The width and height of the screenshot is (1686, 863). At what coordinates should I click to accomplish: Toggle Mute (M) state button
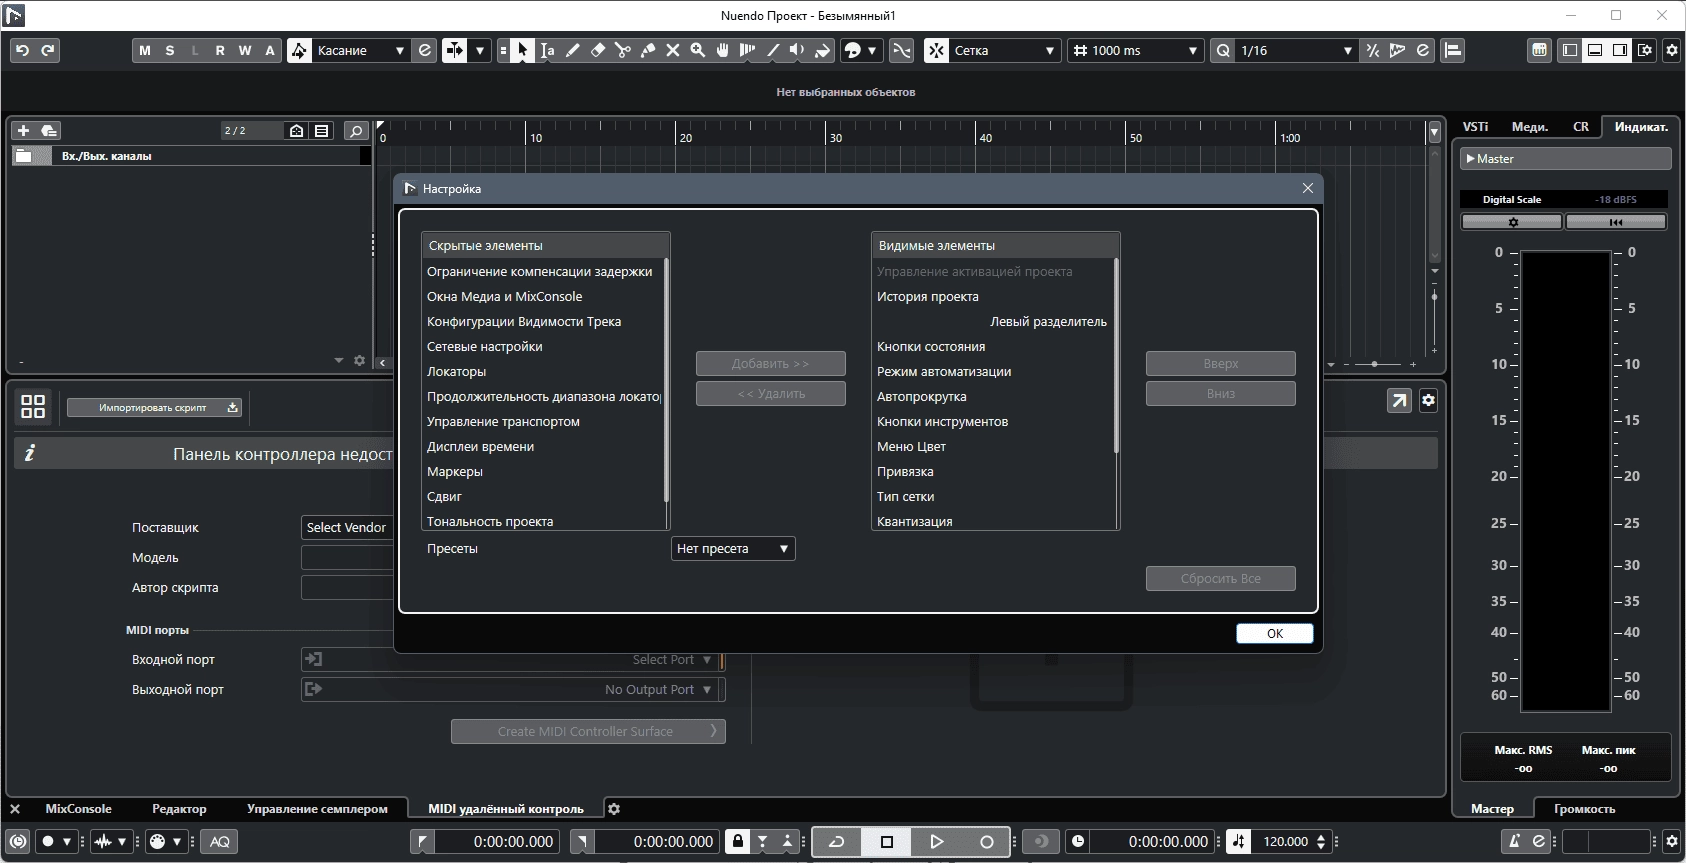pyautogui.click(x=145, y=50)
